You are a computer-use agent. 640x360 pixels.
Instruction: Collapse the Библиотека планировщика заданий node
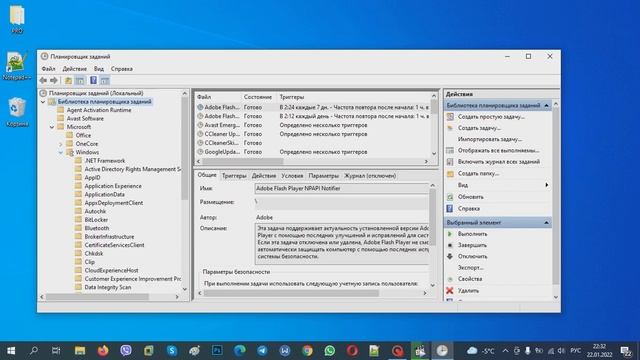coord(43,102)
